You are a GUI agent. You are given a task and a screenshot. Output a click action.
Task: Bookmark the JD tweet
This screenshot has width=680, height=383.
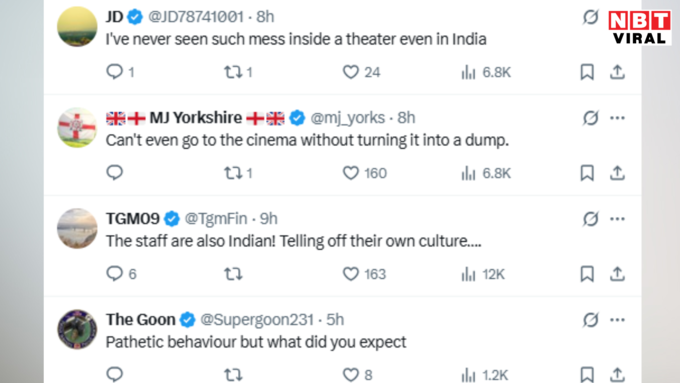(x=587, y=72)
